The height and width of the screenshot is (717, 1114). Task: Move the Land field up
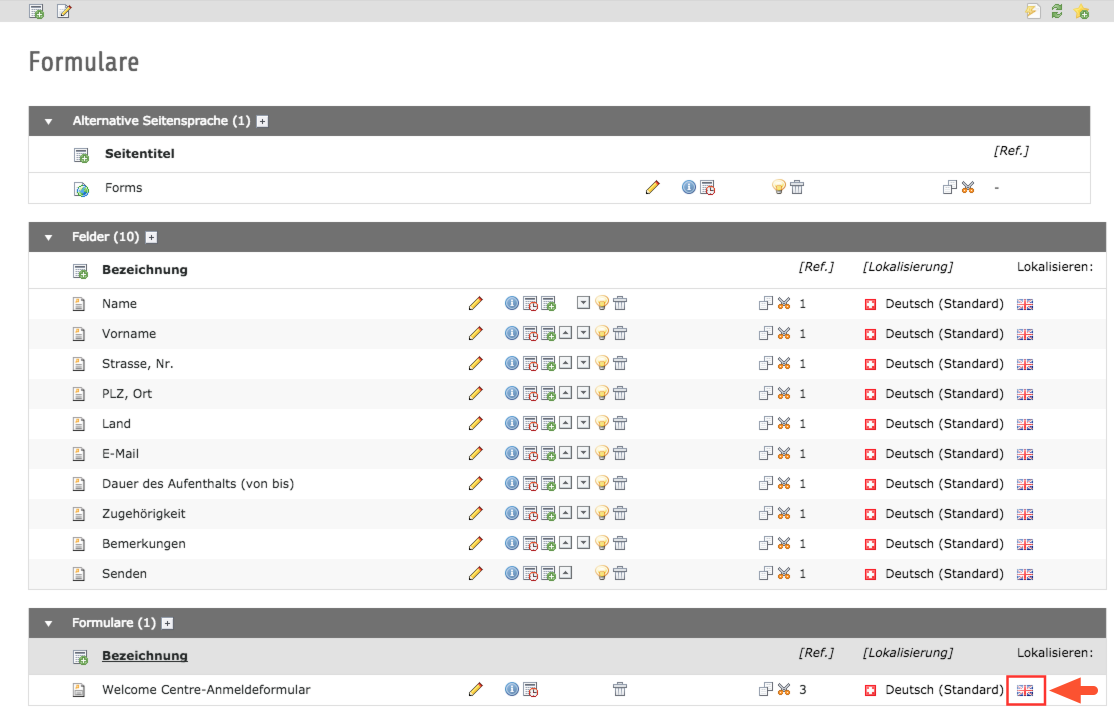click(x=566, y=423)
